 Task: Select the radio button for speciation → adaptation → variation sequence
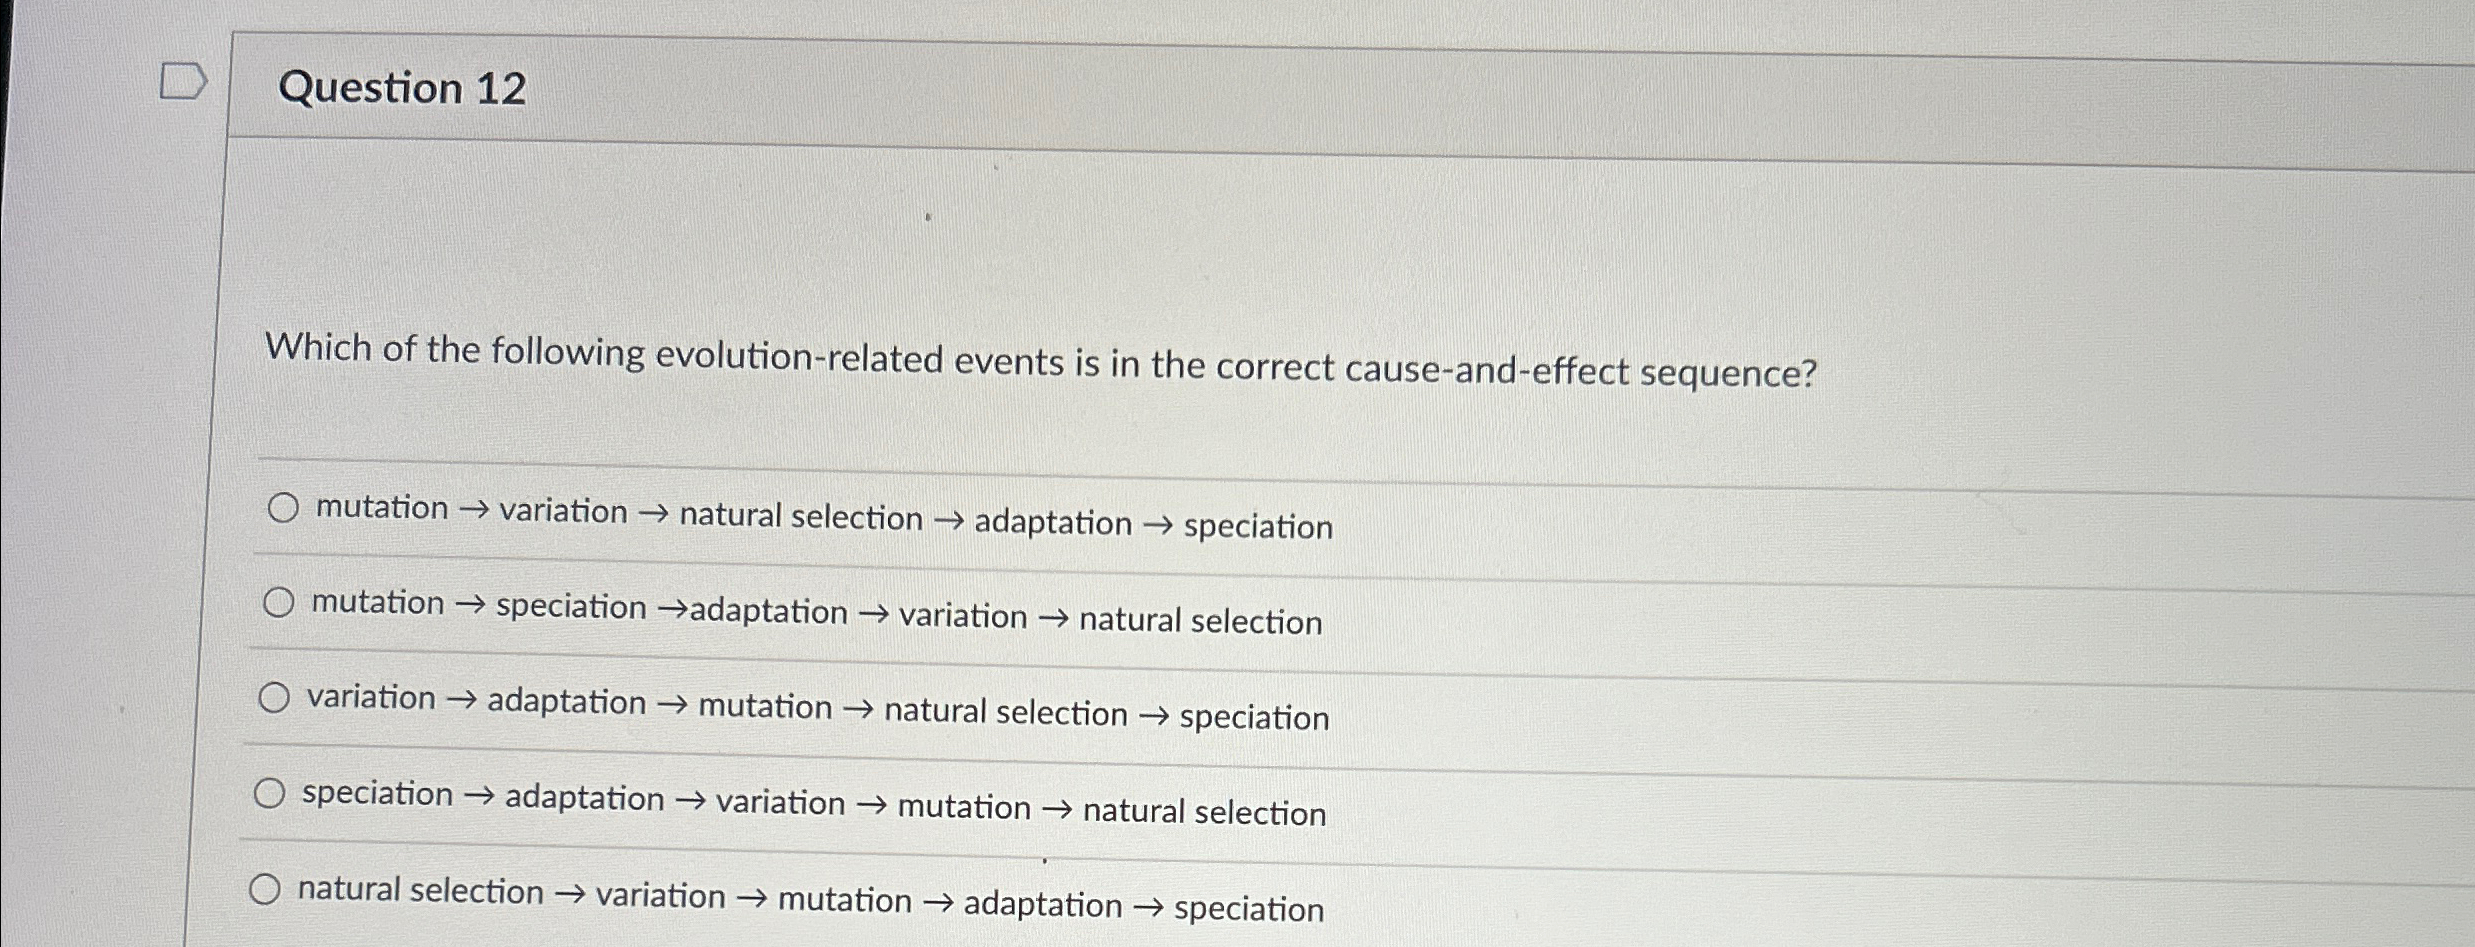[270, 792]
